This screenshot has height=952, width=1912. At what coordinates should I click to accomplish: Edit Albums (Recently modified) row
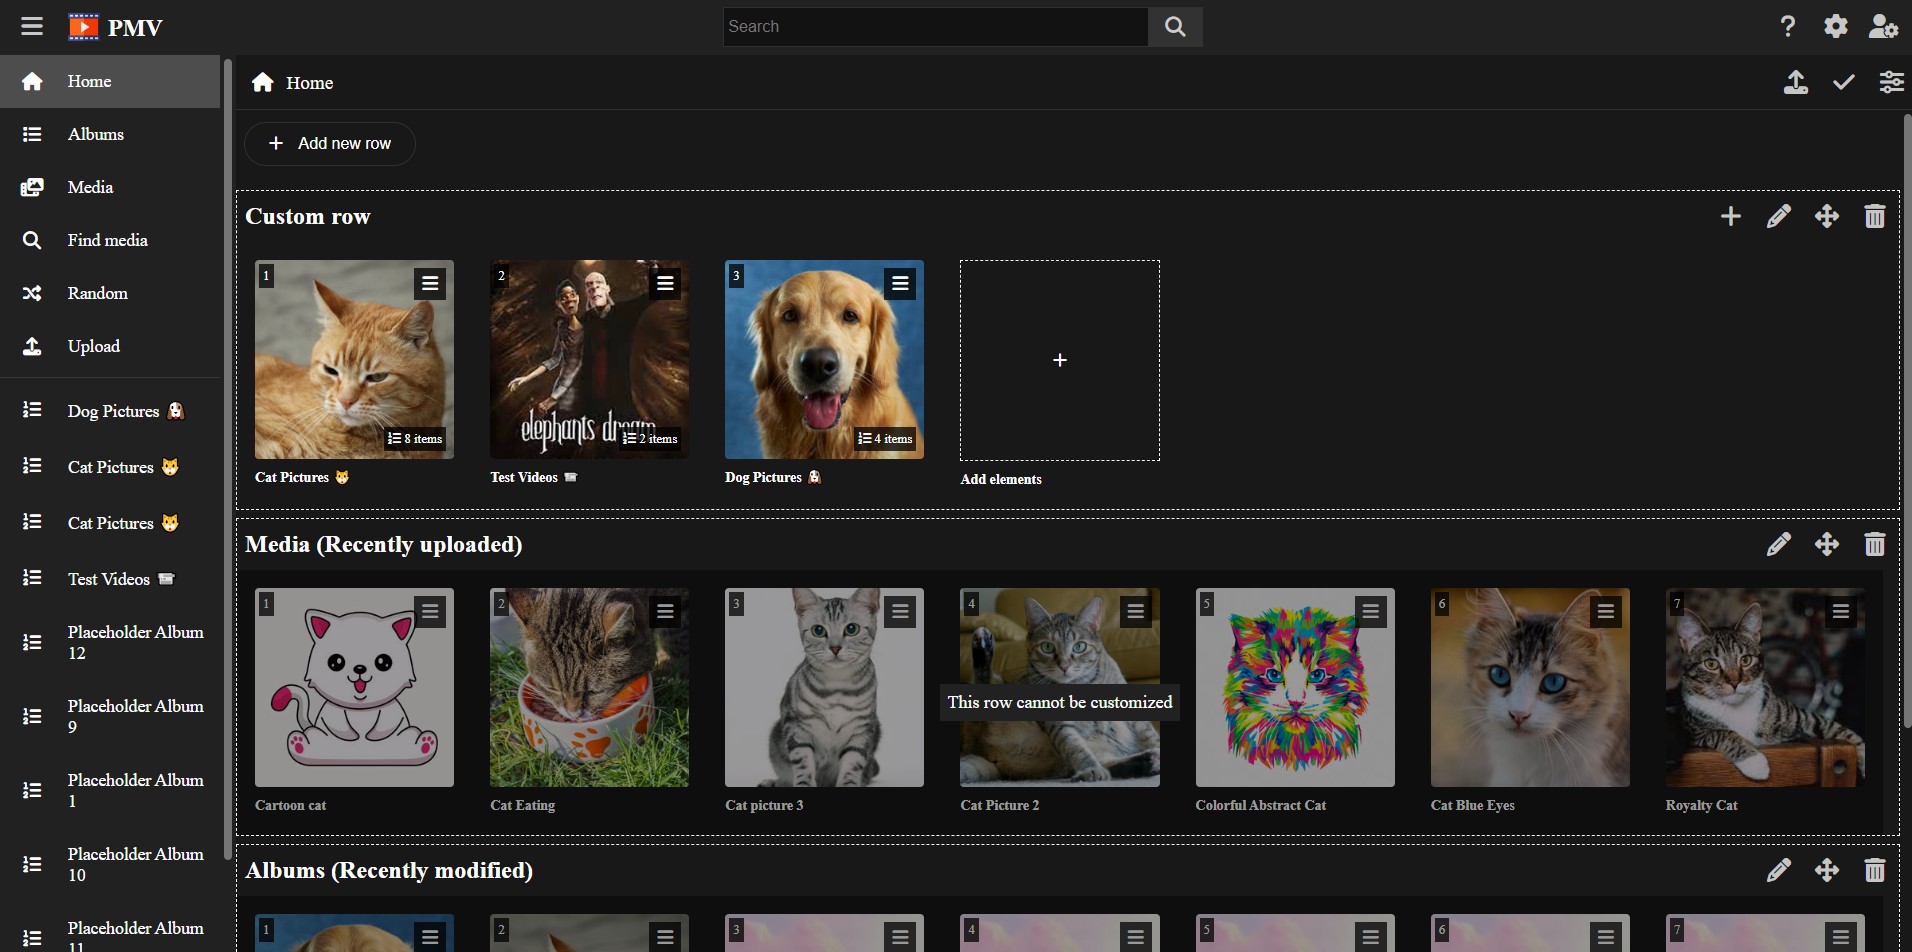1779,870
